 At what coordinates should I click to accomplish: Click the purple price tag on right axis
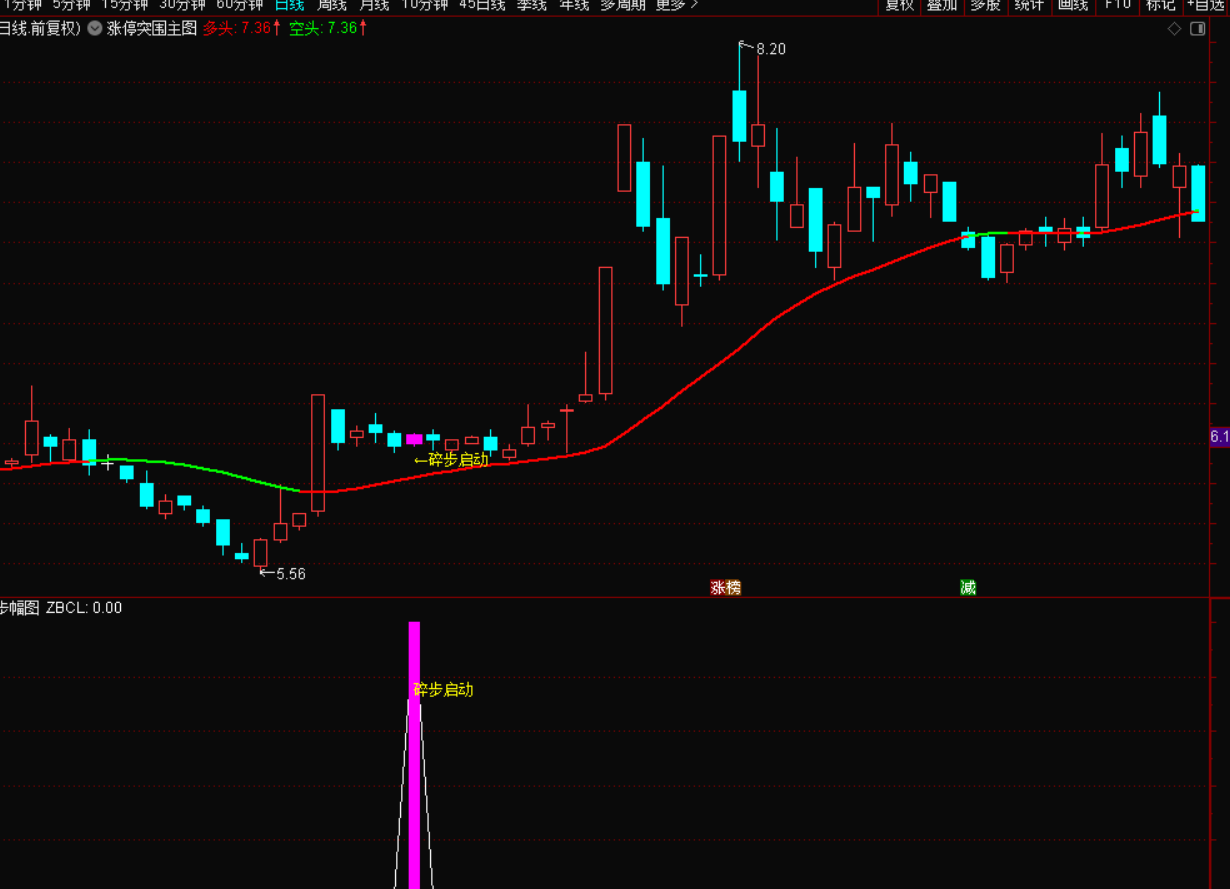pyautogui.click(x=1219, y=437)
